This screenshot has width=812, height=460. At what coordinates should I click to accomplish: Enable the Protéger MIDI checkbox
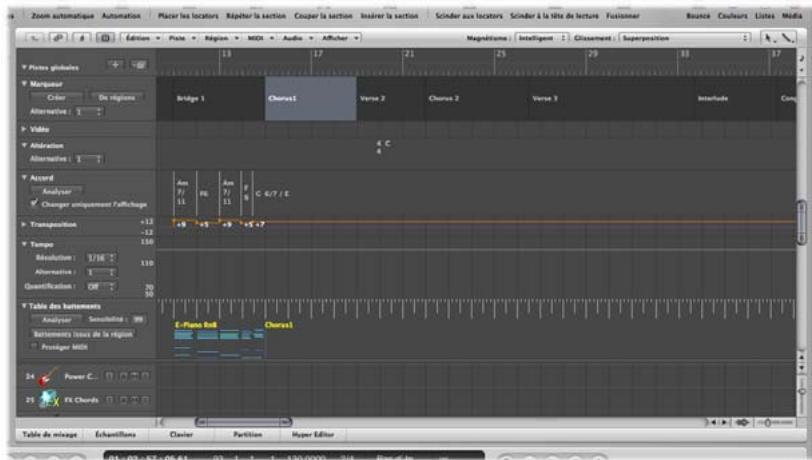(x=34, y=347)
